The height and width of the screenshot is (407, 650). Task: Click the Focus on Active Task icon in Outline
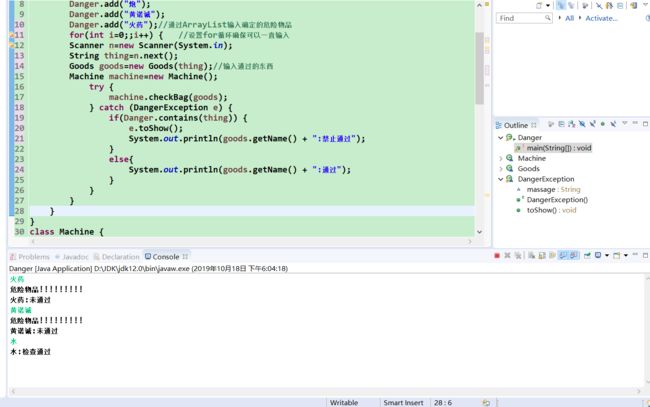(551, 124)
